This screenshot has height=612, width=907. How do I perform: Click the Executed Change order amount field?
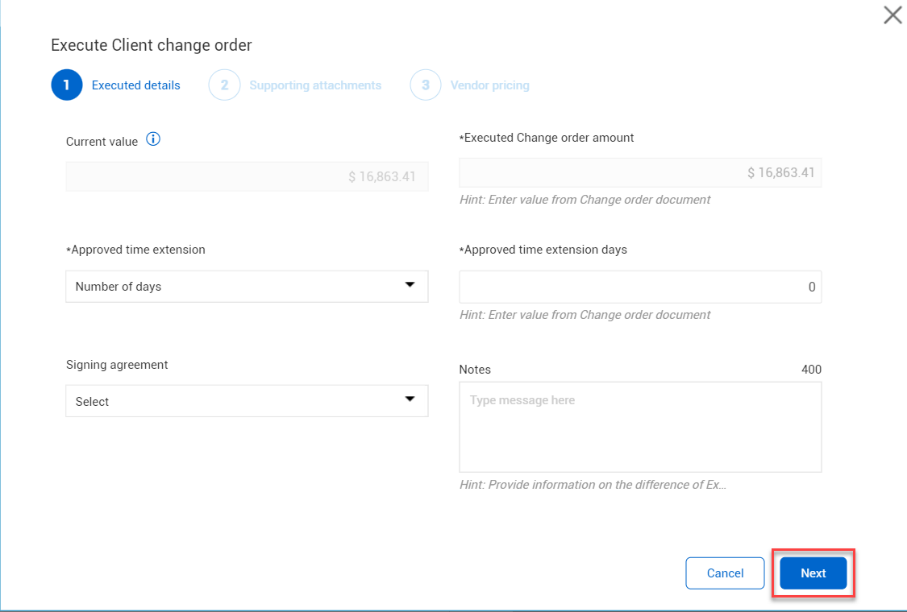(639, 172)
